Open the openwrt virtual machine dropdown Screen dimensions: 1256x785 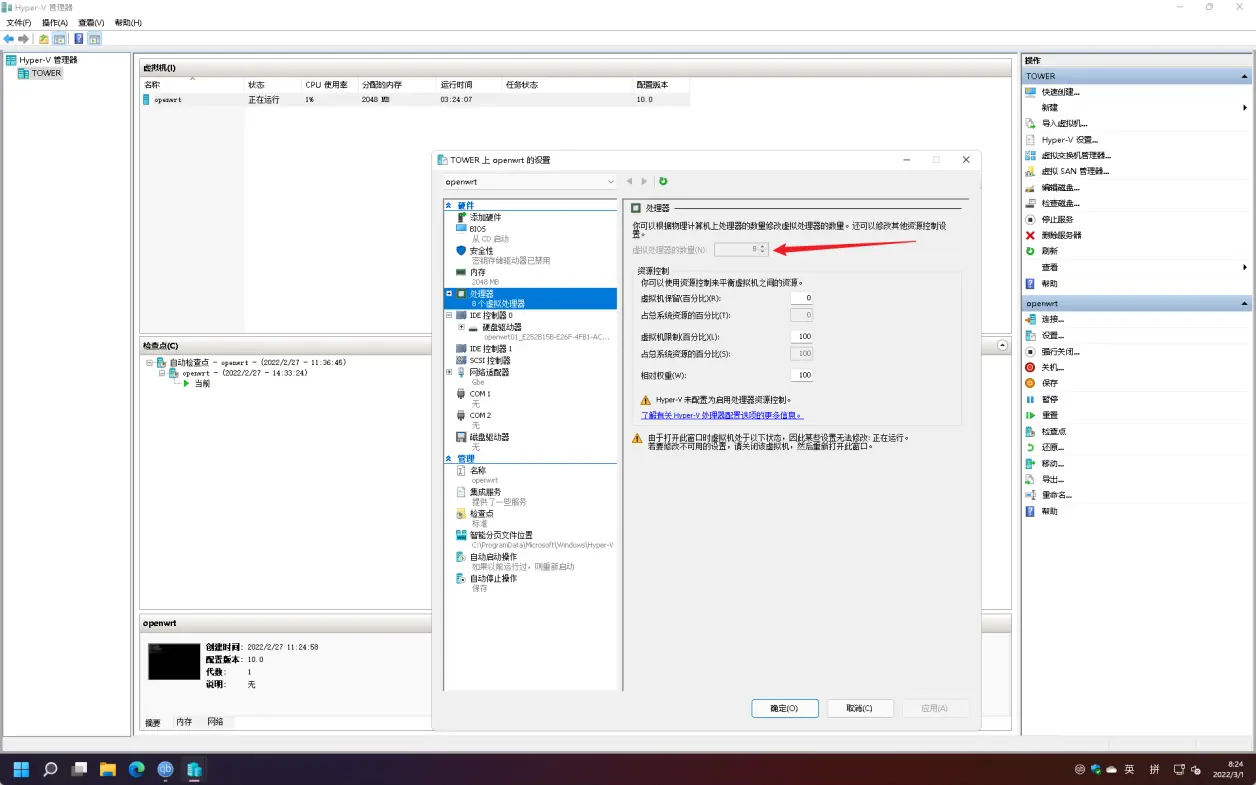tap(530, 182)
